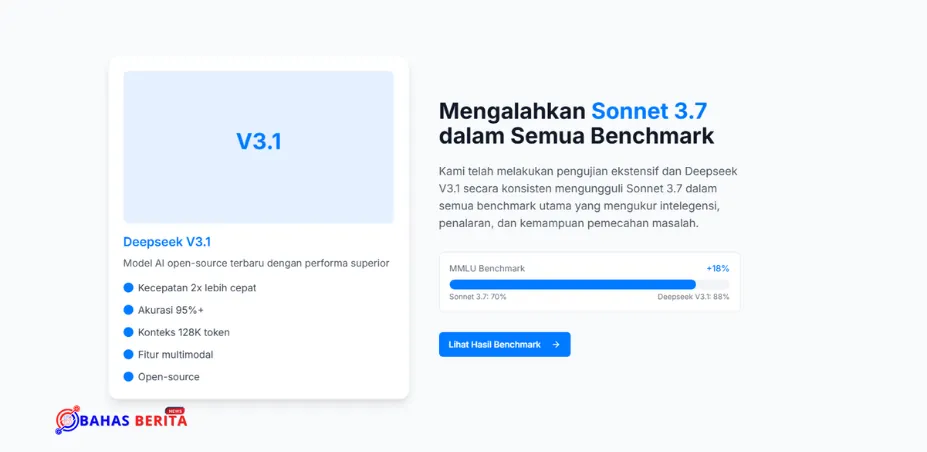Open the Deepseek V3.1 title link
Image resolution: width=927 pixels, height=452 pixels.
(167, 242)
